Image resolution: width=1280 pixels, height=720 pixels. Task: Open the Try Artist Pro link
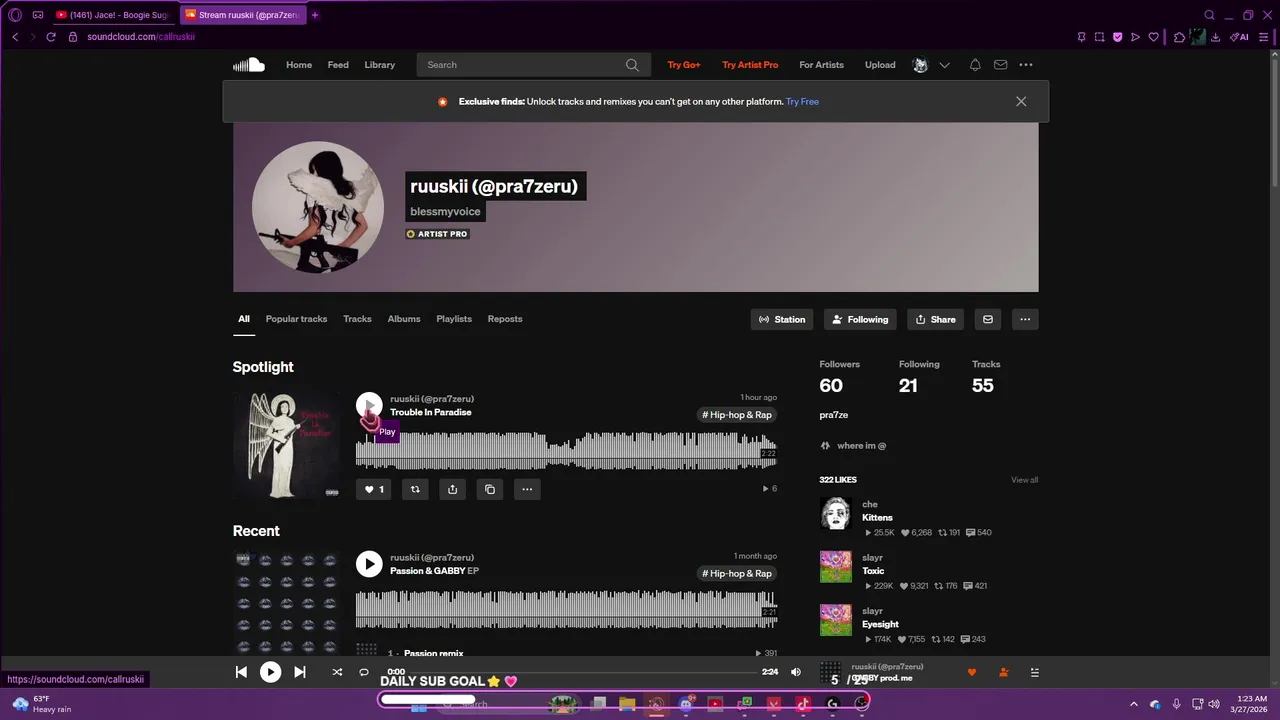750,65
